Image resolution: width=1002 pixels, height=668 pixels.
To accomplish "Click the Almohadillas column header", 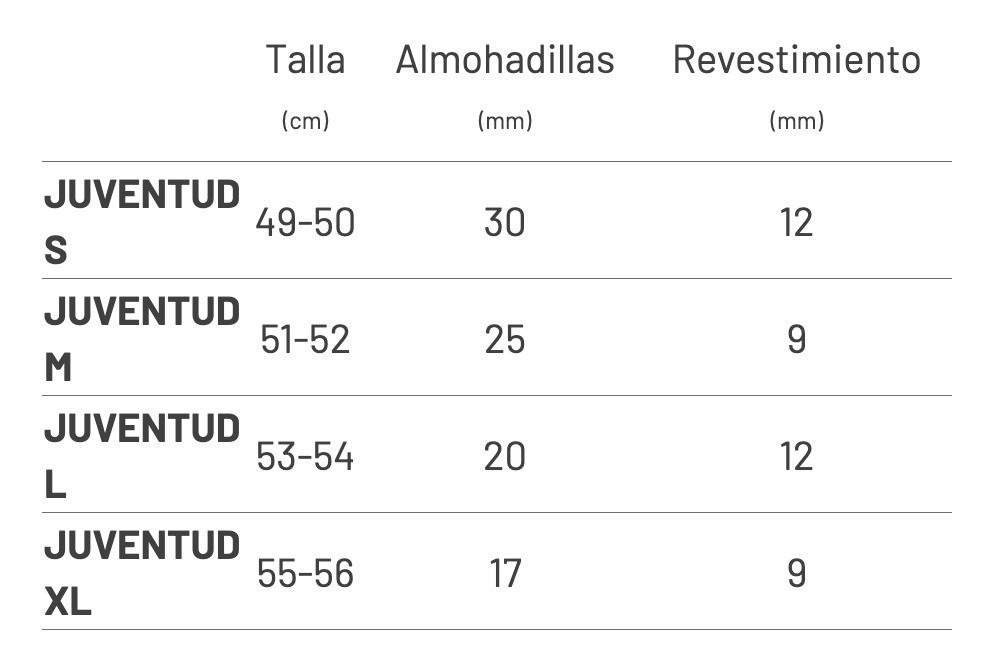I will (505, 60).
